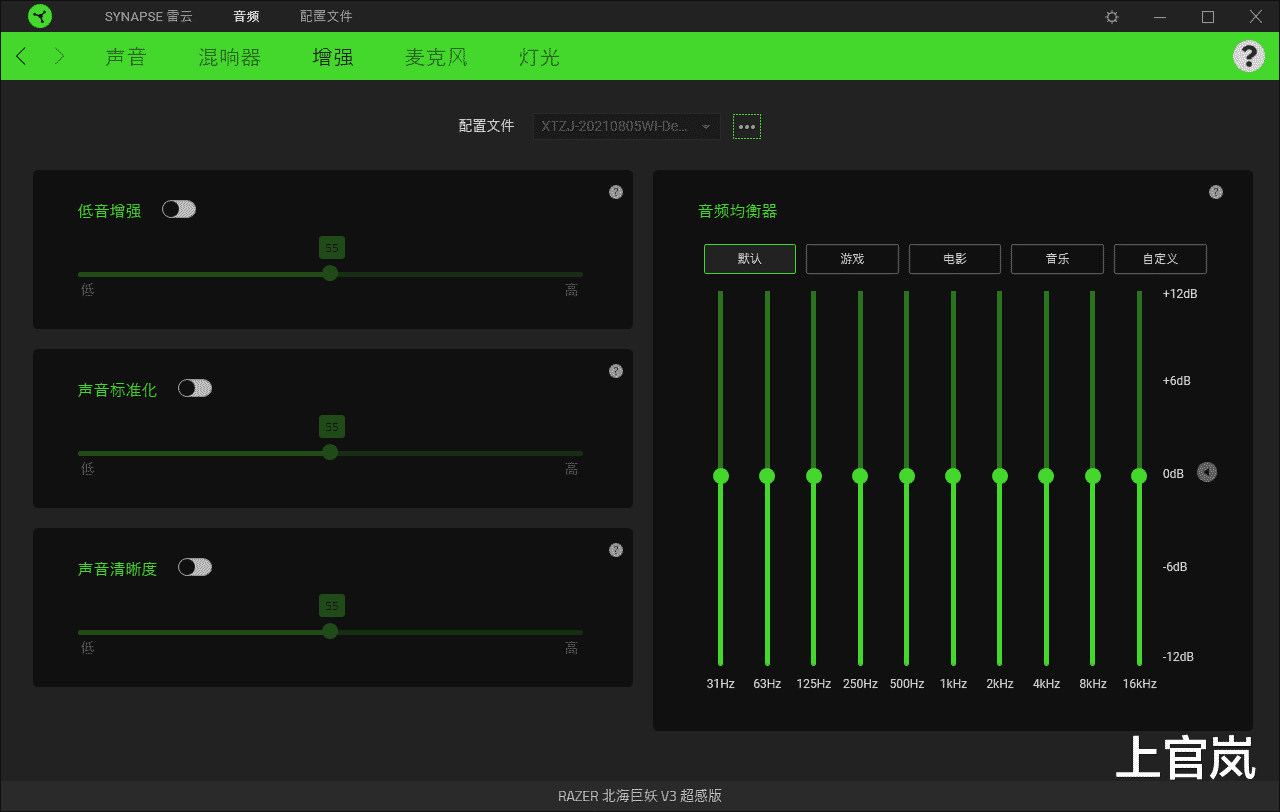
Task: Click the 声音标准化 slider handle
Action: pos(330,452)
